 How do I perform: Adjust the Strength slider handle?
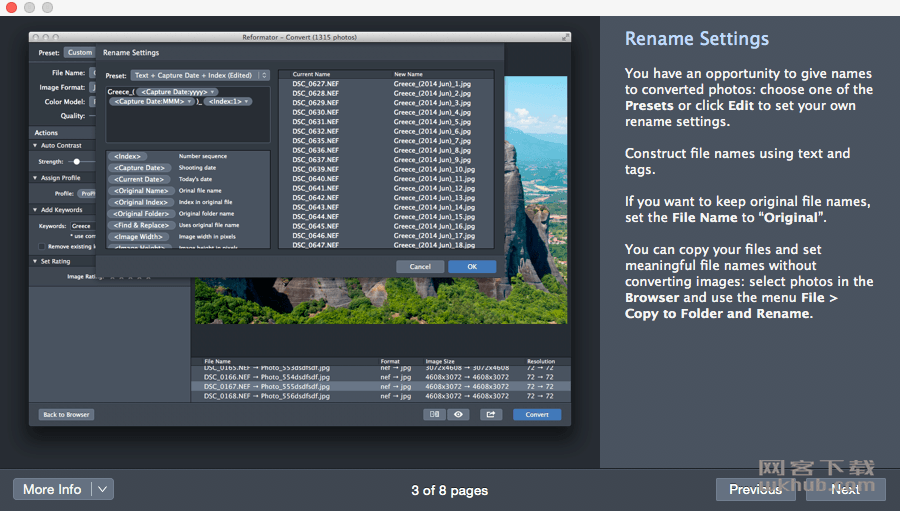[x=76, y=162]
